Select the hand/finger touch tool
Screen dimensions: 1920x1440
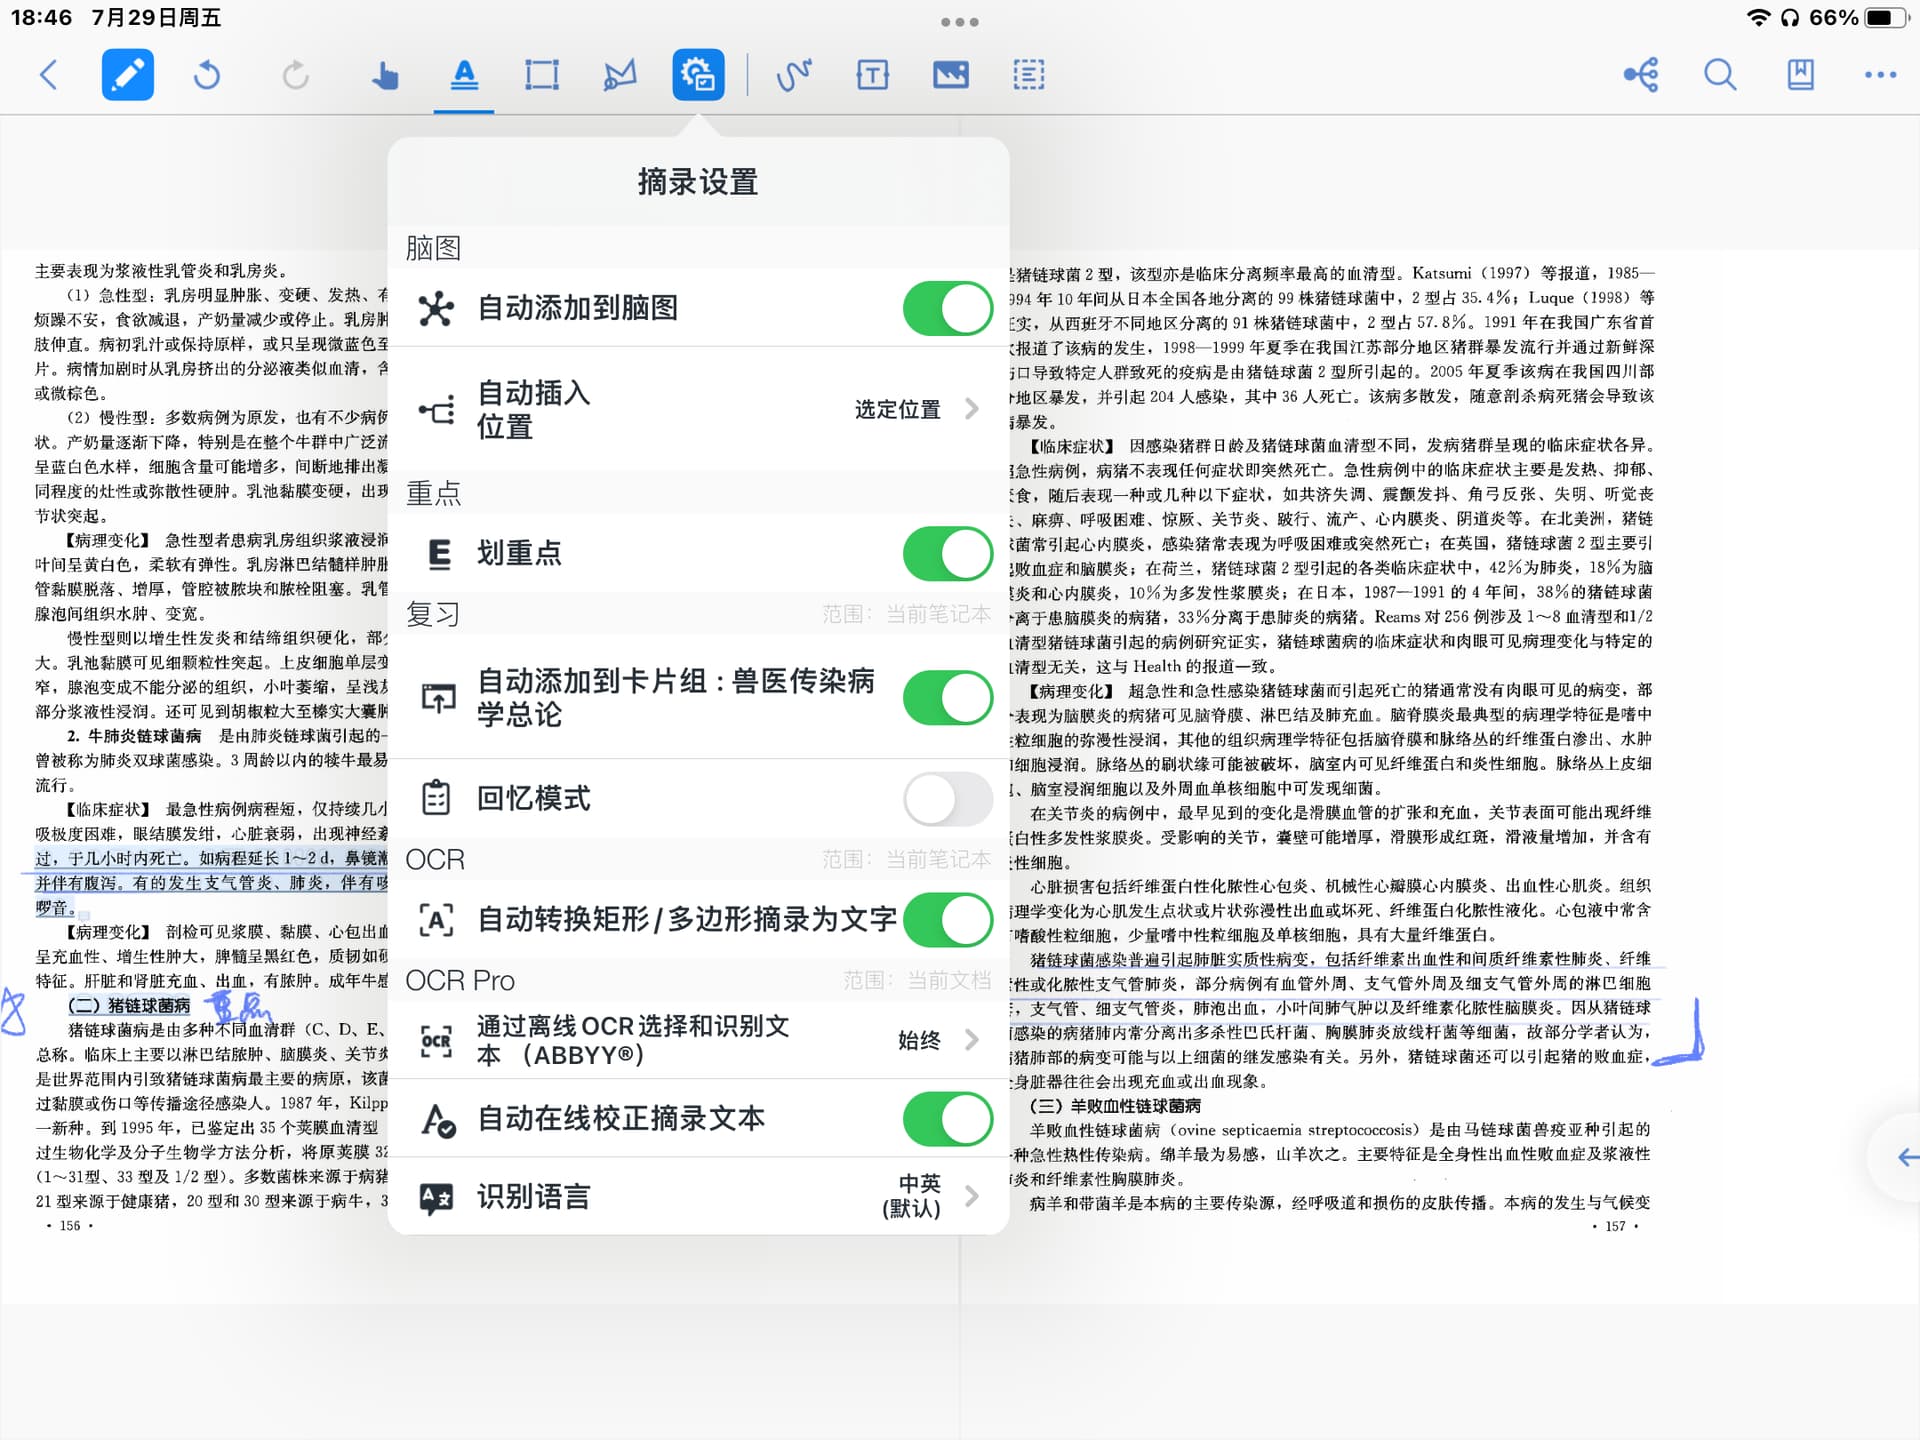pyautogui.click(x=384, y=75)
